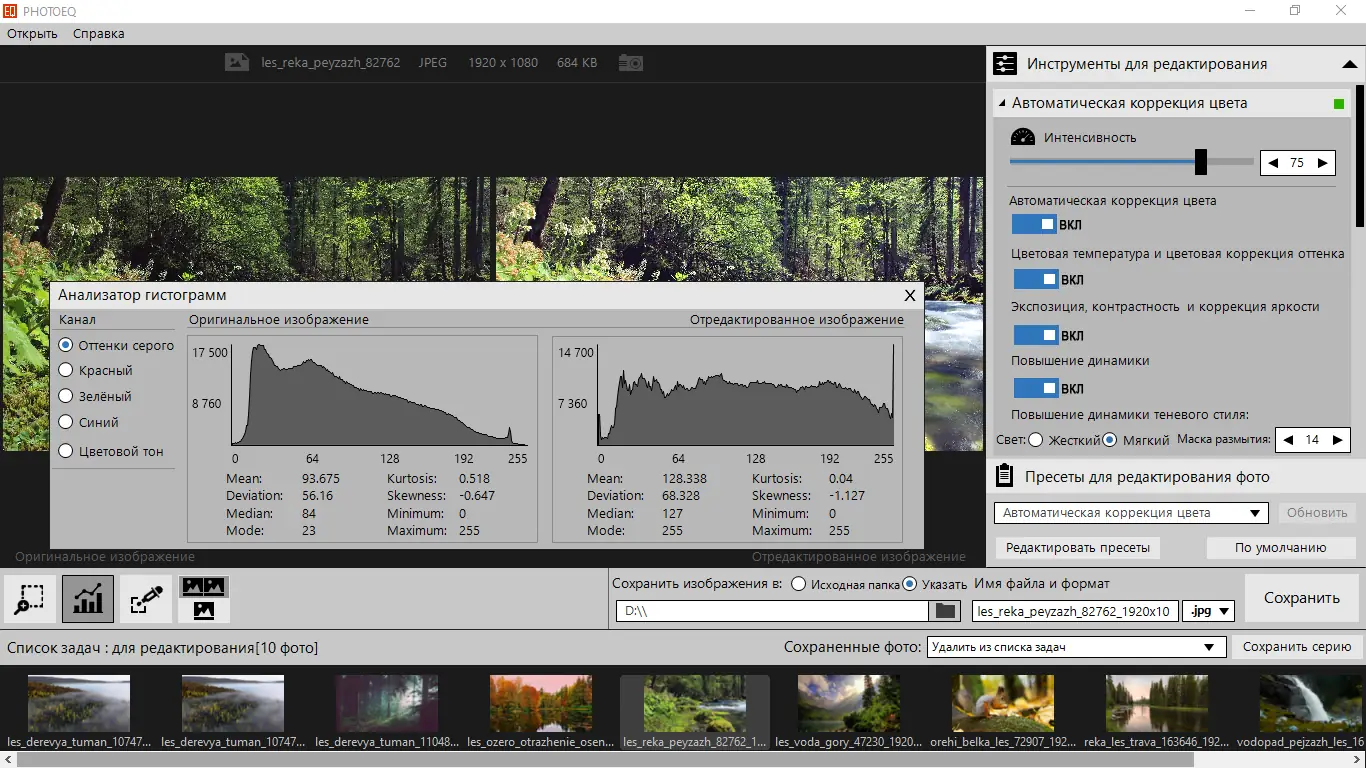Select the Жесткий light option
This screenshot has height=768, width=1366.
1036,440
